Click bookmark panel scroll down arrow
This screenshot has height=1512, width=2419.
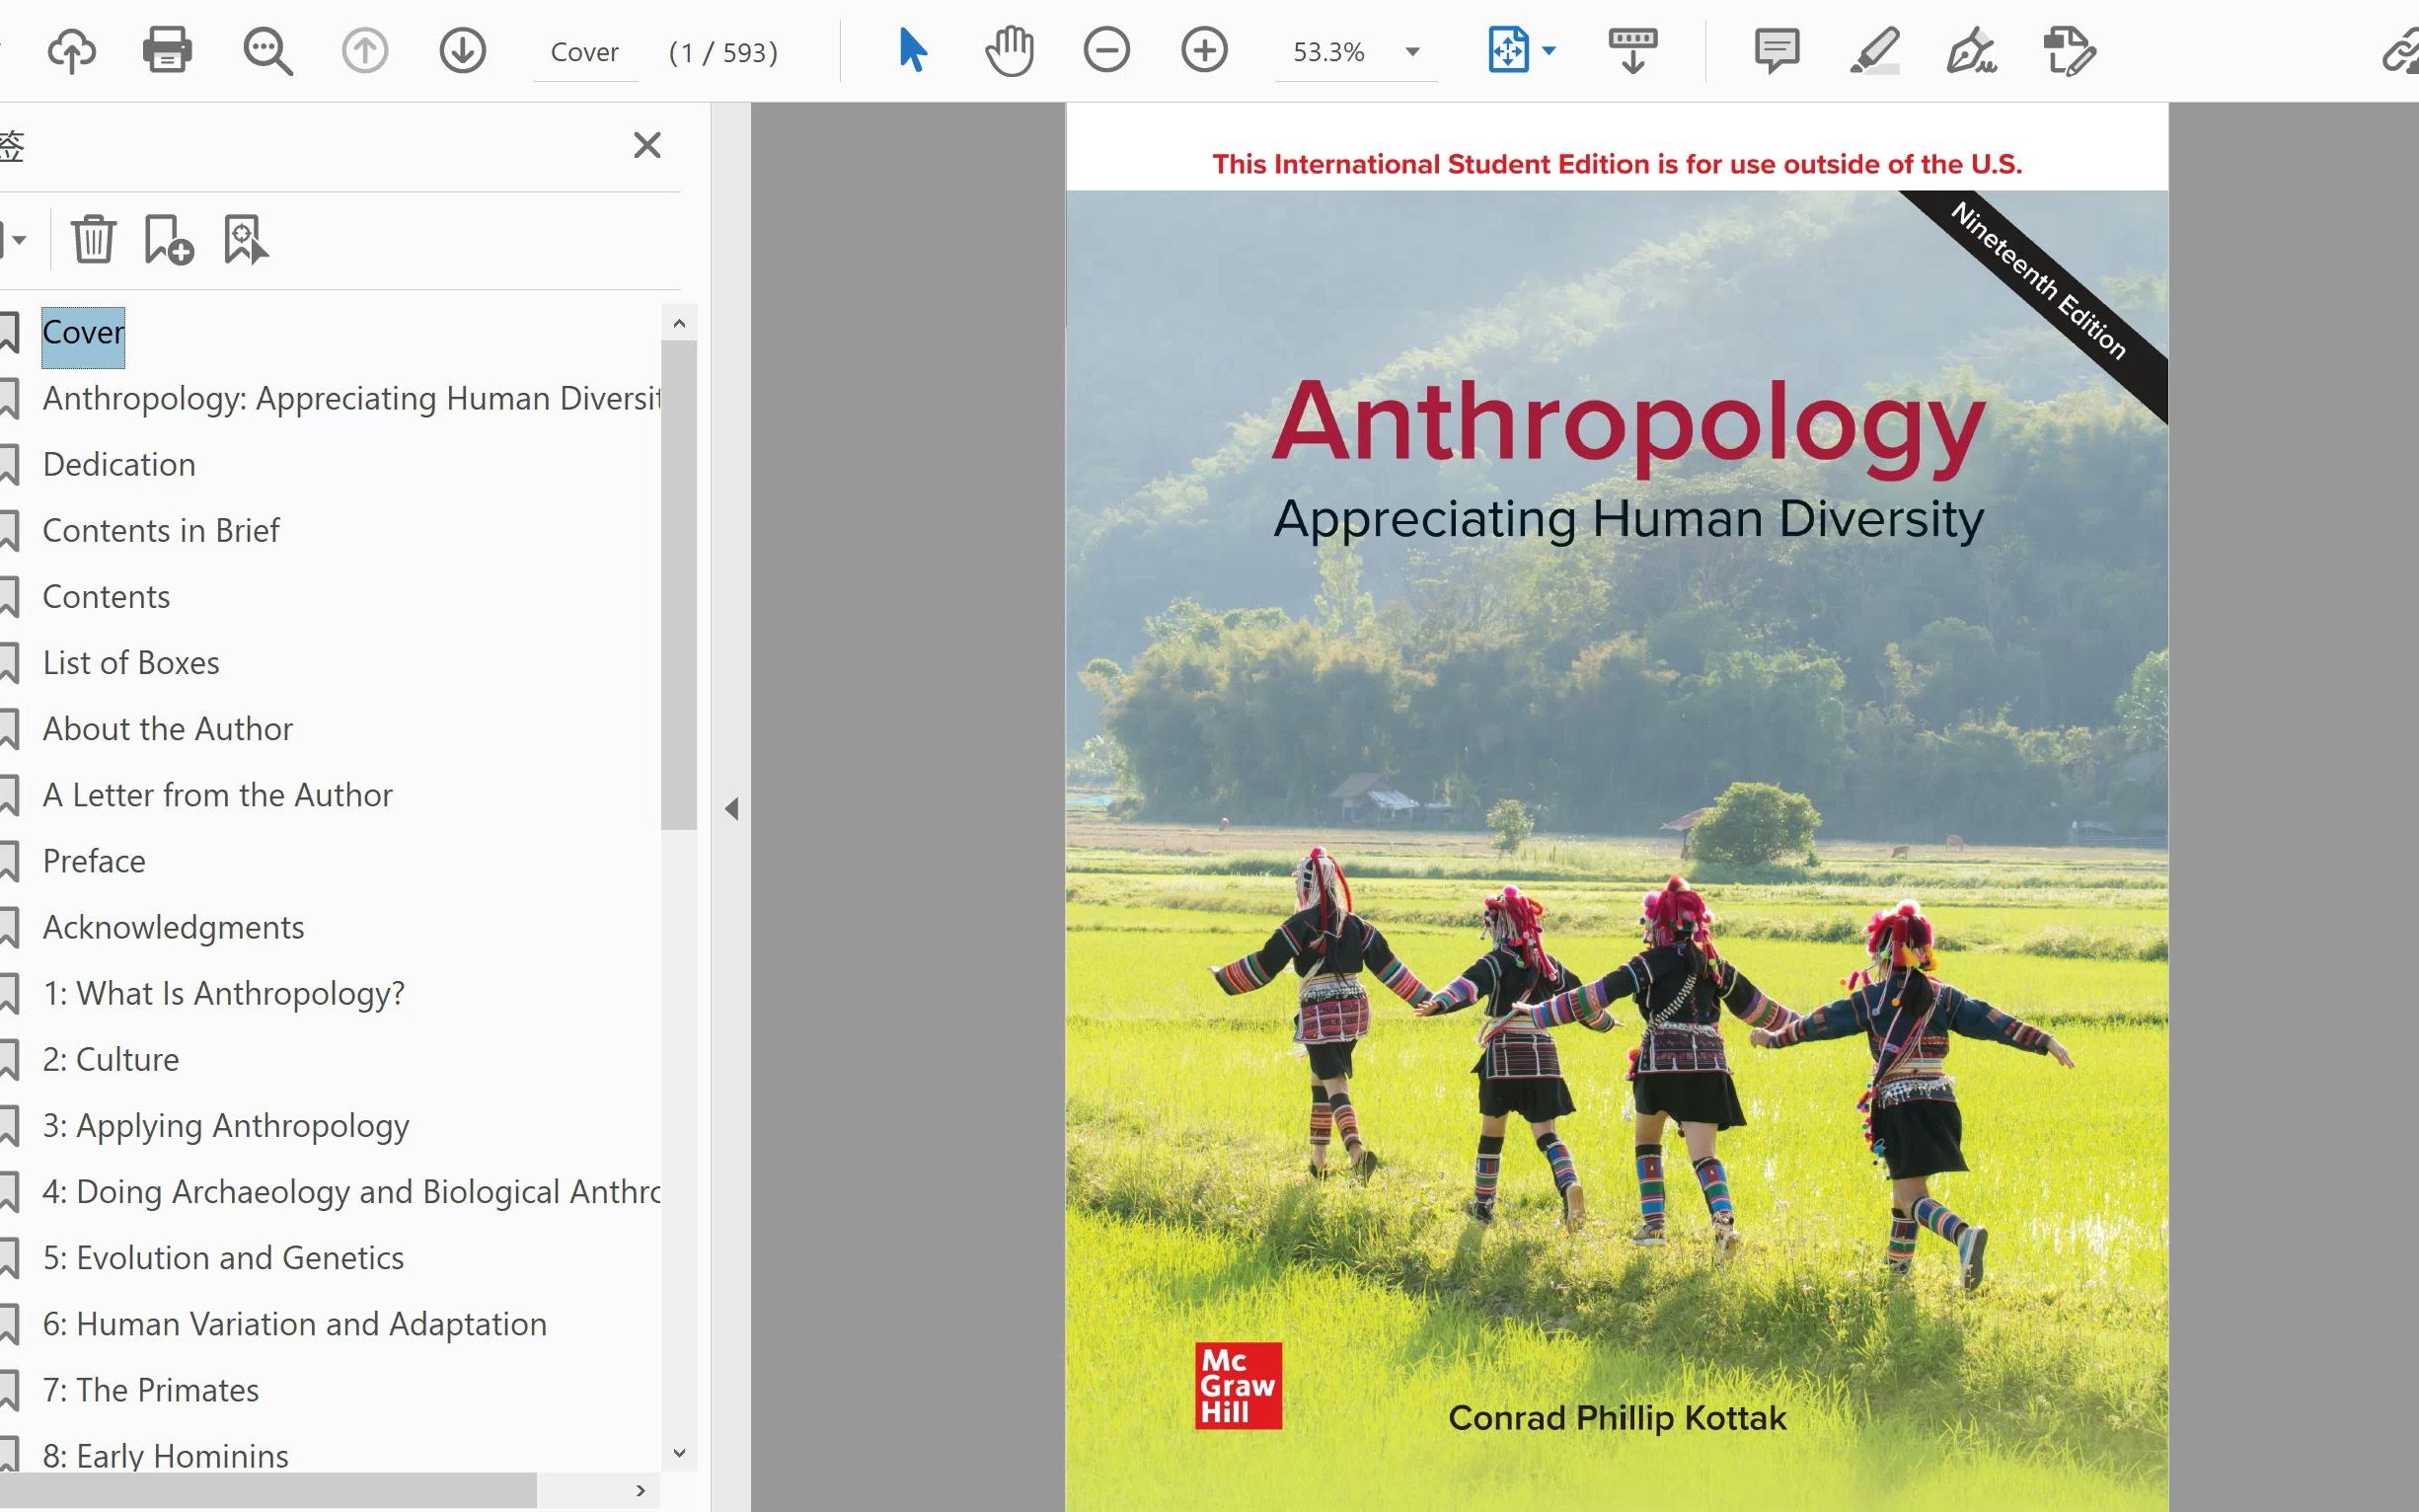pos(679,1453)
